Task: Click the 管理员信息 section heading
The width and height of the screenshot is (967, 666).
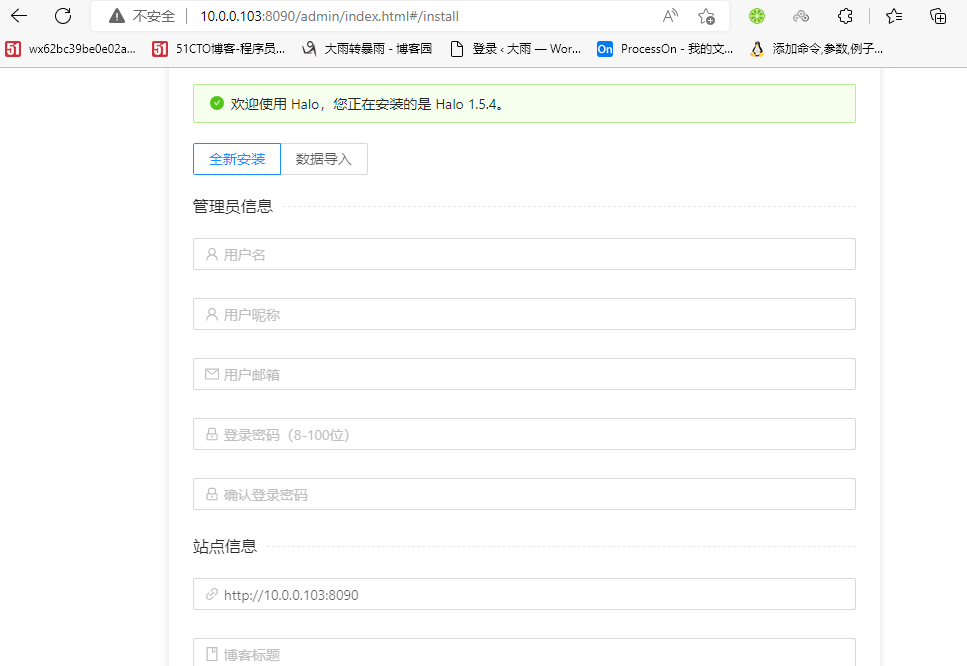Action: 232,207
